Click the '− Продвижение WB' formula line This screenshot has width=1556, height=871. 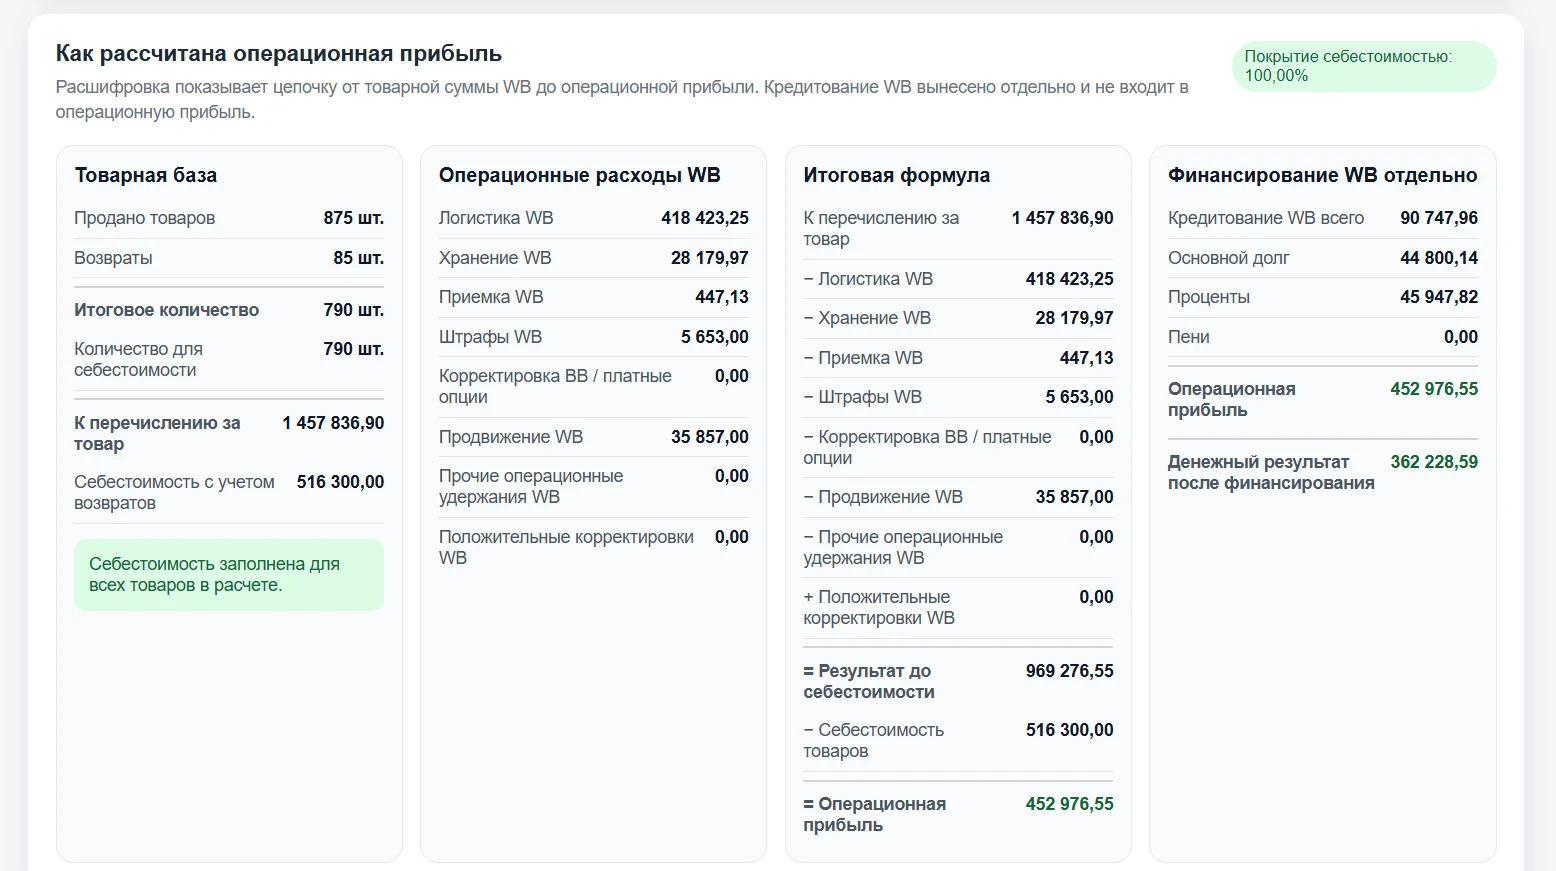[883, 497]
